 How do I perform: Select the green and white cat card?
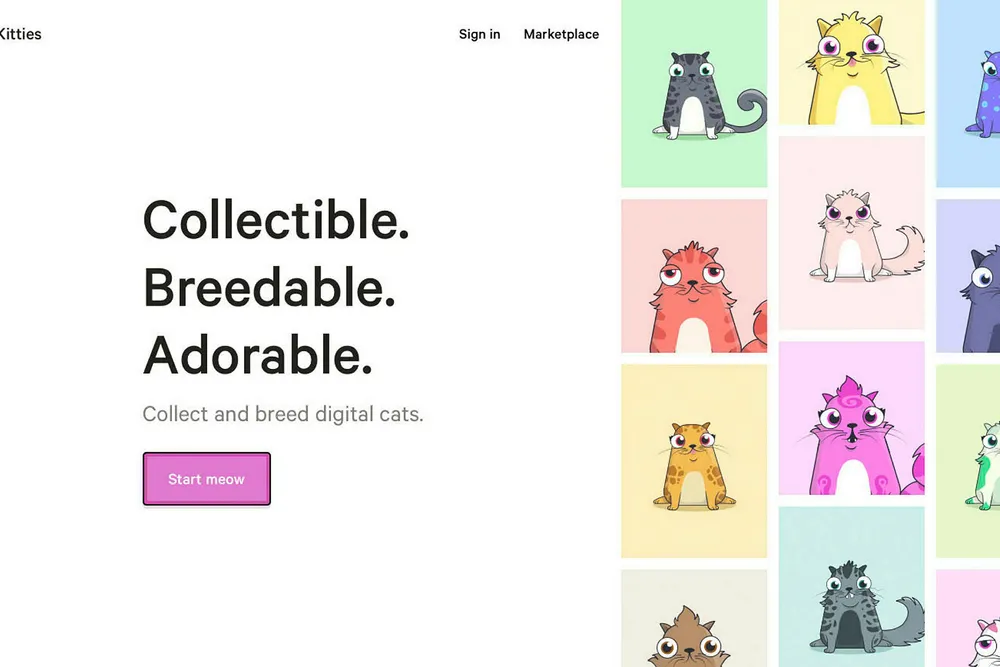click(x=968, y=461)
